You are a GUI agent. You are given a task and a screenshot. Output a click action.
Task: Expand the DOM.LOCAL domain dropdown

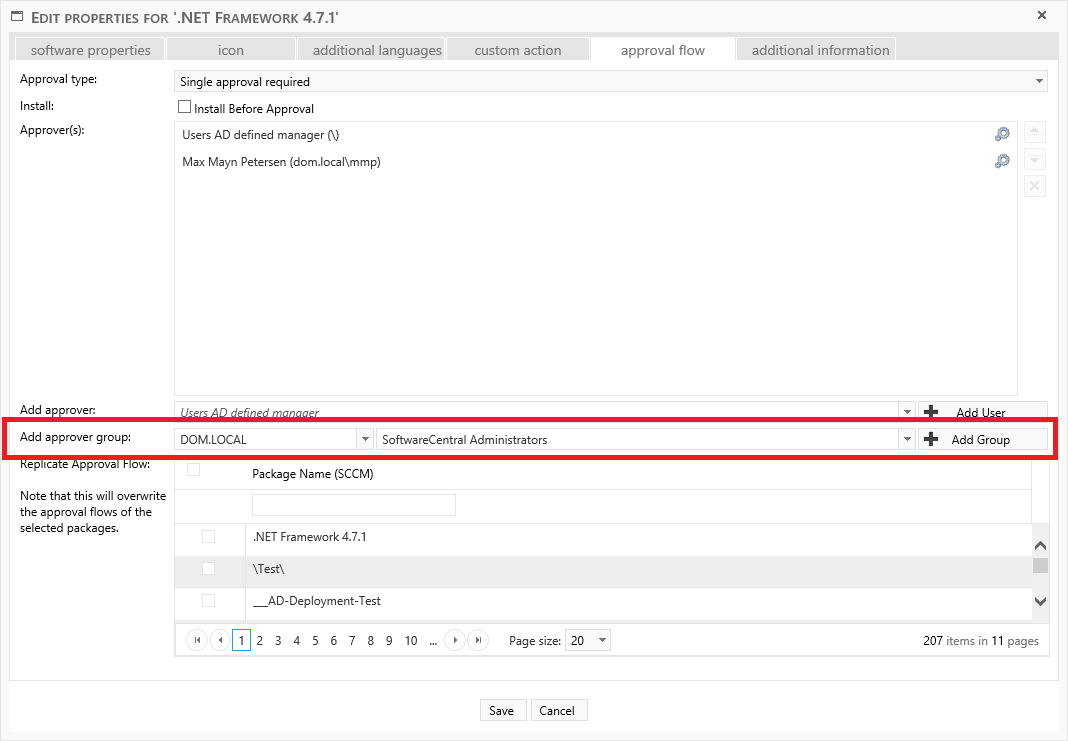(364, 439)
